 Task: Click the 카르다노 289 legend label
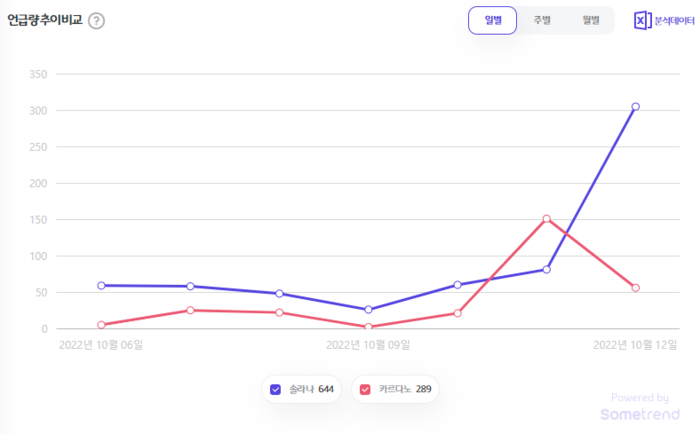click(403, 389)
